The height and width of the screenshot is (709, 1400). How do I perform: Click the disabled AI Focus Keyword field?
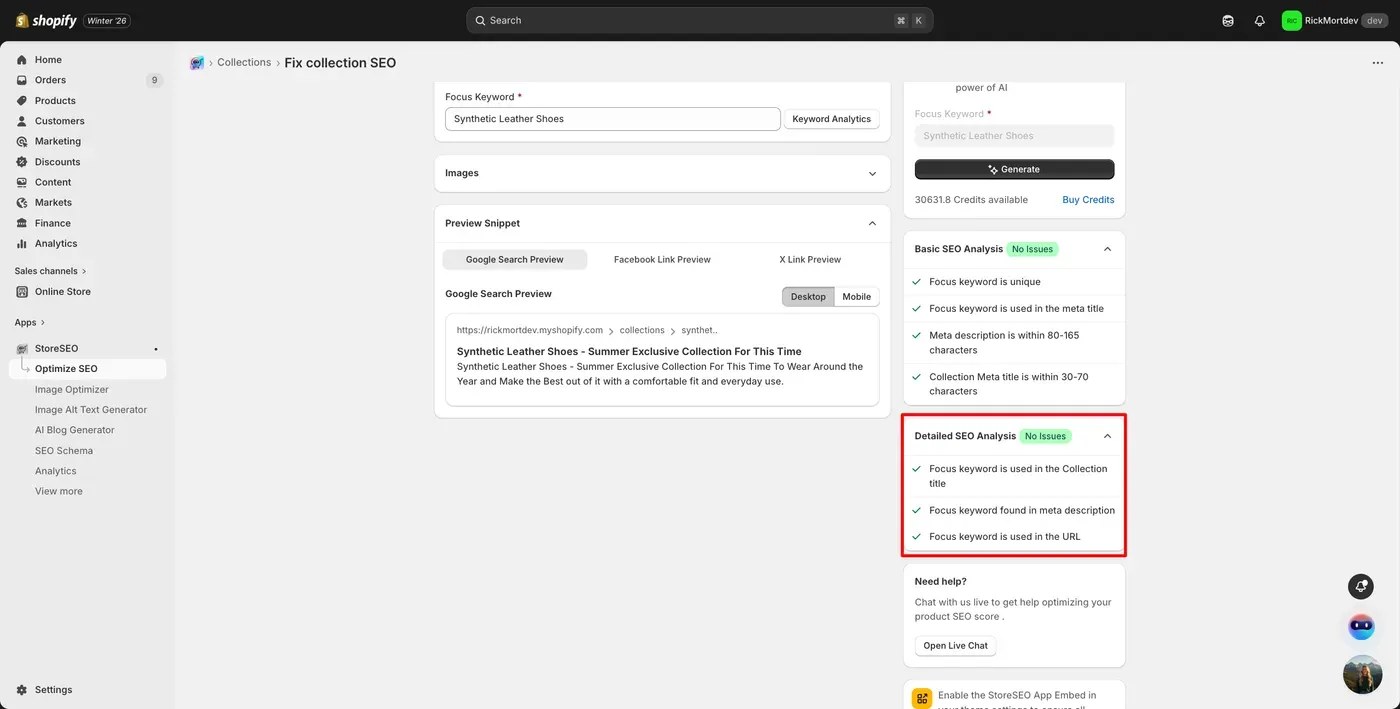(1014, 136)
